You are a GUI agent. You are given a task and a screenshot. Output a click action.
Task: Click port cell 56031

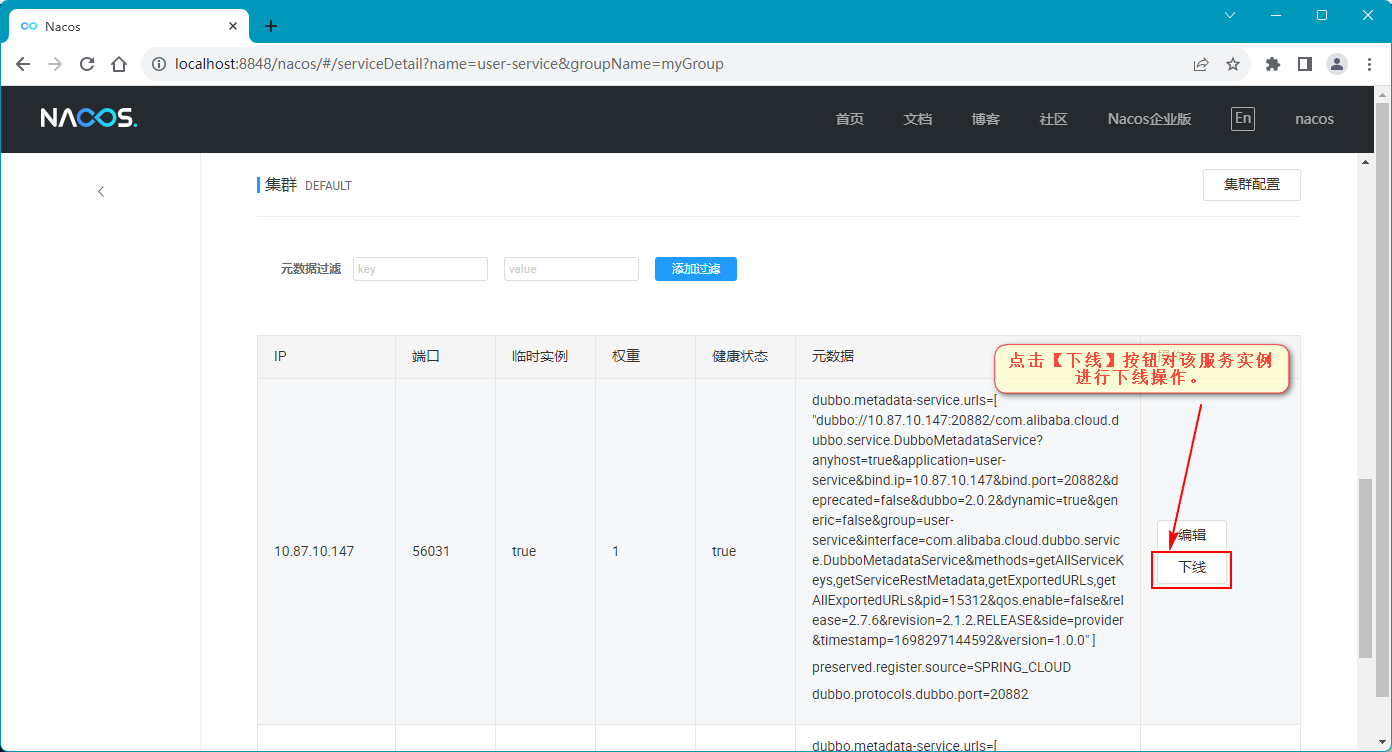click(431, 551)
